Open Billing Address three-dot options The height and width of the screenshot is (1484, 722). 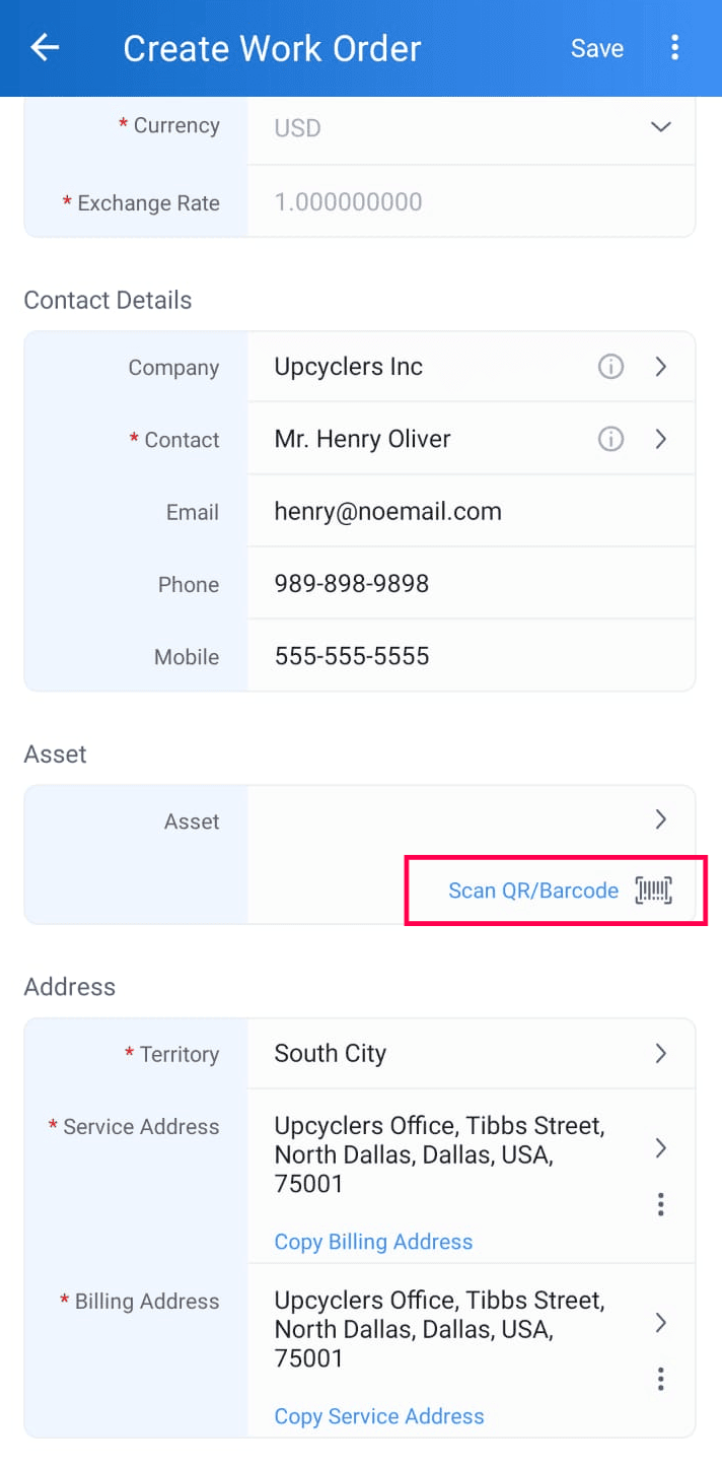pyautogui.click(x=660, y=1380)
